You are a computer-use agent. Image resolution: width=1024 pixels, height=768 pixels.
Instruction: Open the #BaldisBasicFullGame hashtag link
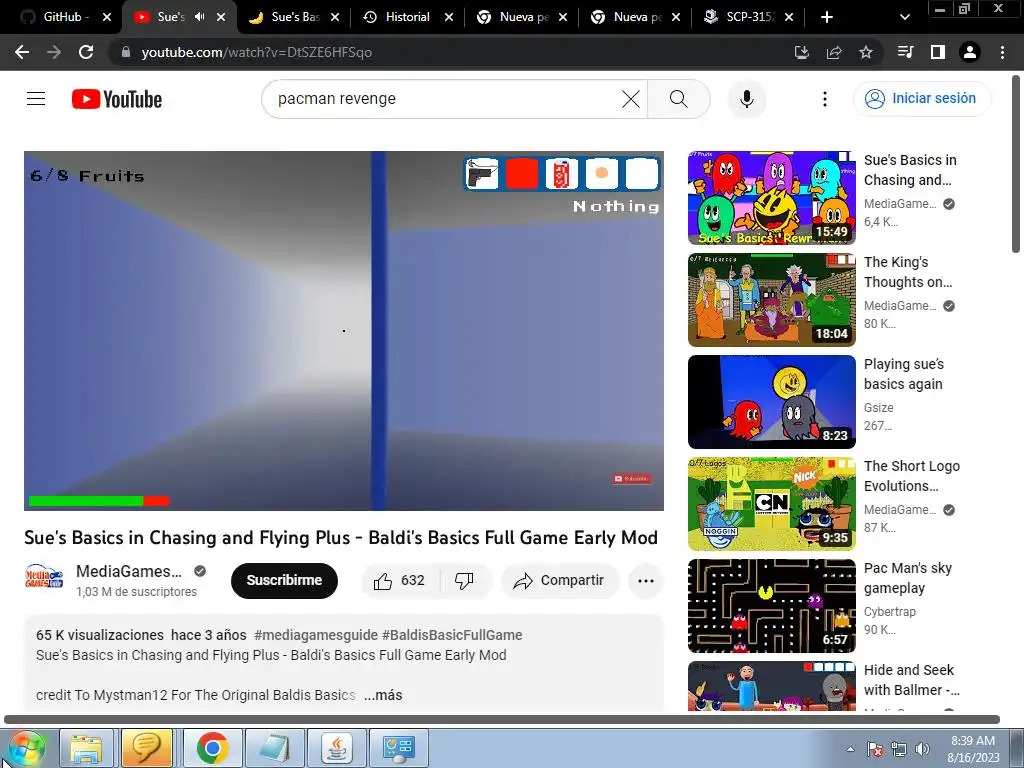[452, 635]
